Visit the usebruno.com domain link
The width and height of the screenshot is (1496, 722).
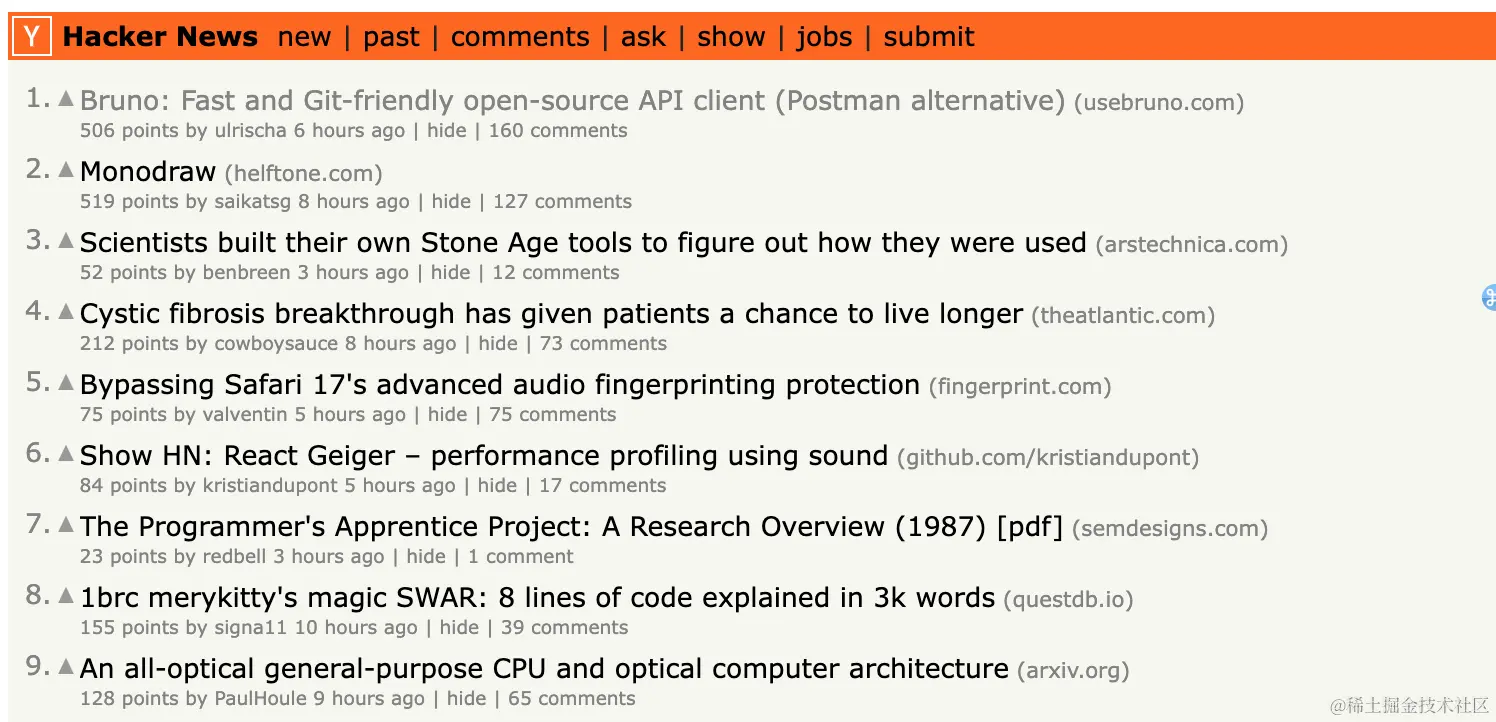[1158, 102]
